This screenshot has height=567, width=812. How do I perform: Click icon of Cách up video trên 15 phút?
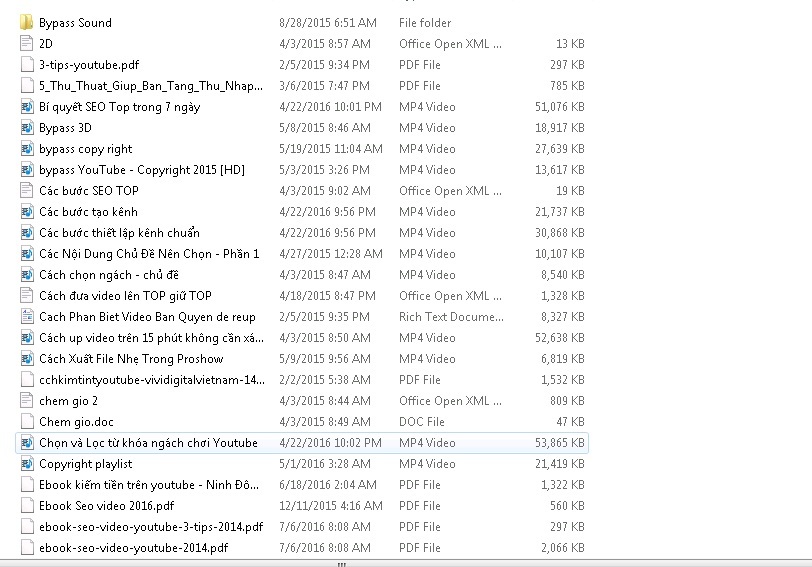click(x=26, y=338)
